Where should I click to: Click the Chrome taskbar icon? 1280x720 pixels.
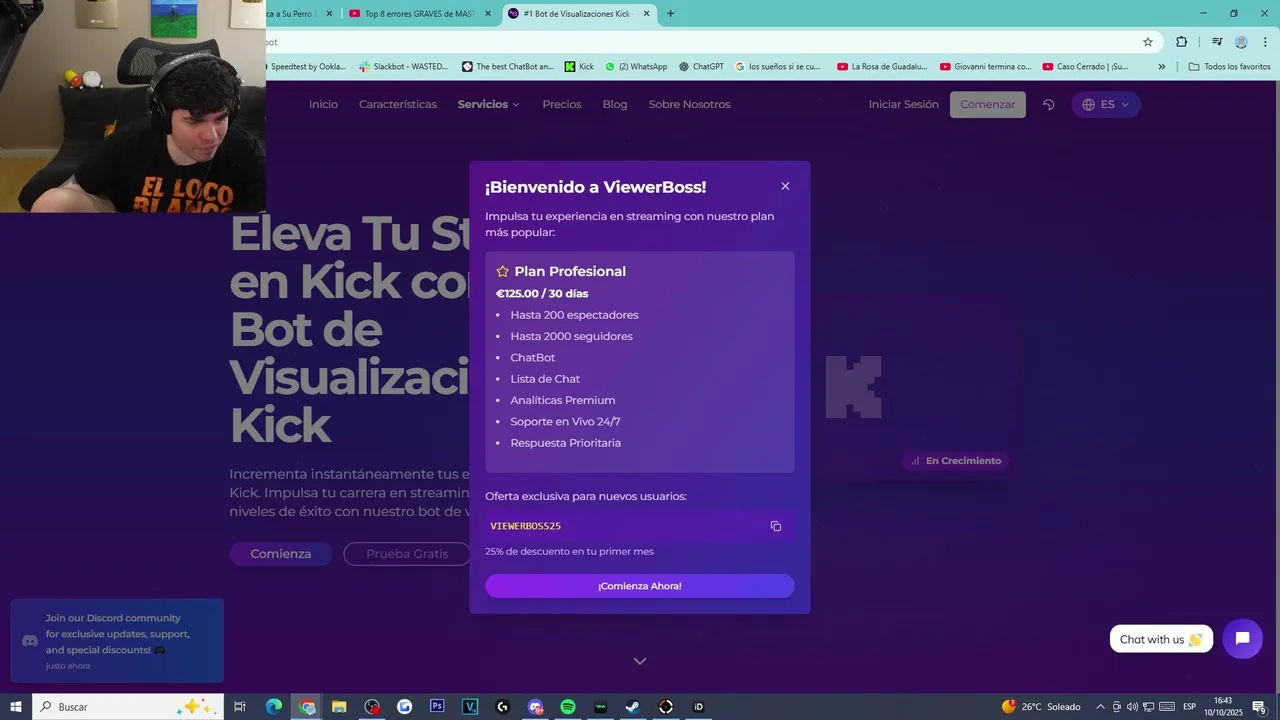307,707
